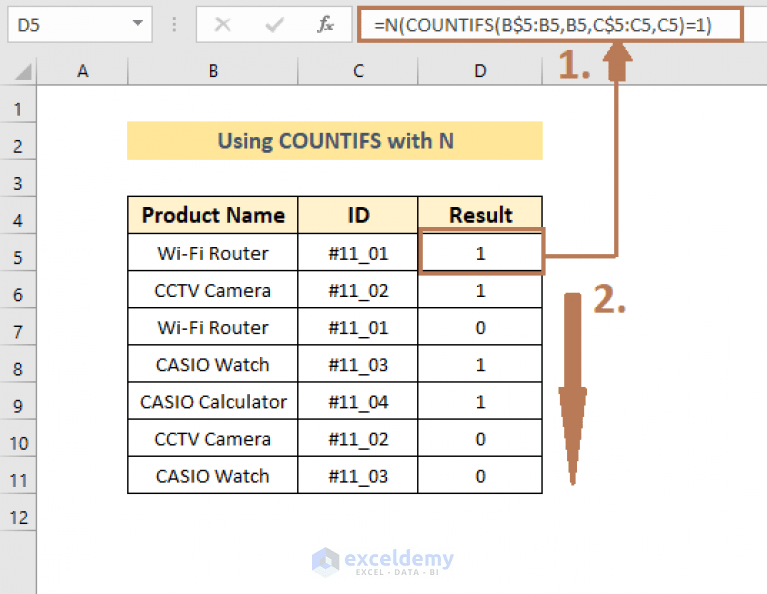The image size is (767, 594).
Task: Select row 8 header
Action: (x=18, y=364)
